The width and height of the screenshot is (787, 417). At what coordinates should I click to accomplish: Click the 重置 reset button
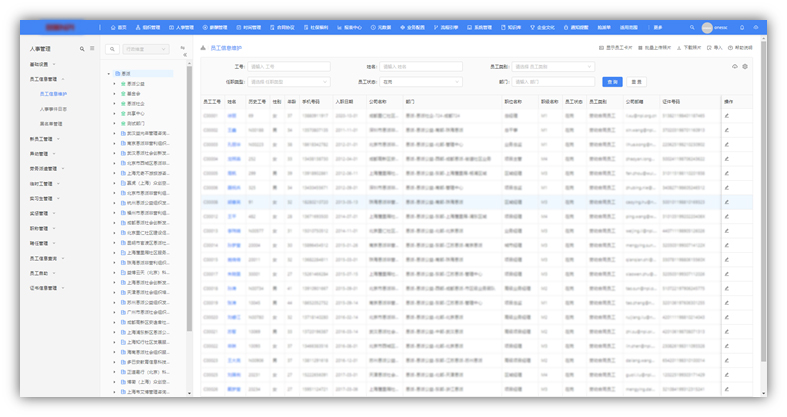tap(636, 82)
